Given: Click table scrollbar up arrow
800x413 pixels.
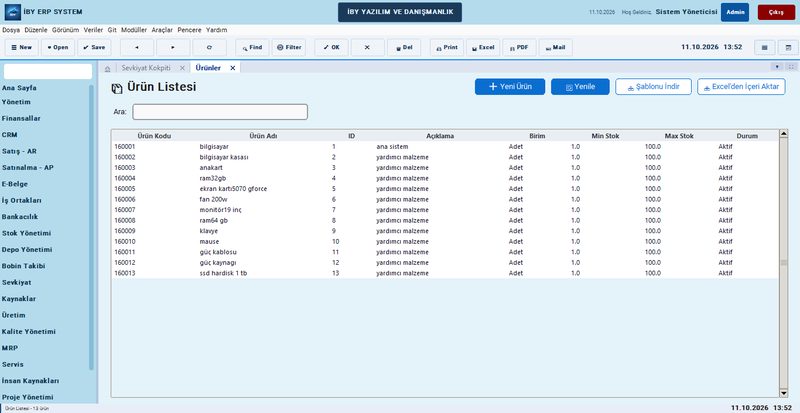Looking at the screenshot, I should 784,134.
